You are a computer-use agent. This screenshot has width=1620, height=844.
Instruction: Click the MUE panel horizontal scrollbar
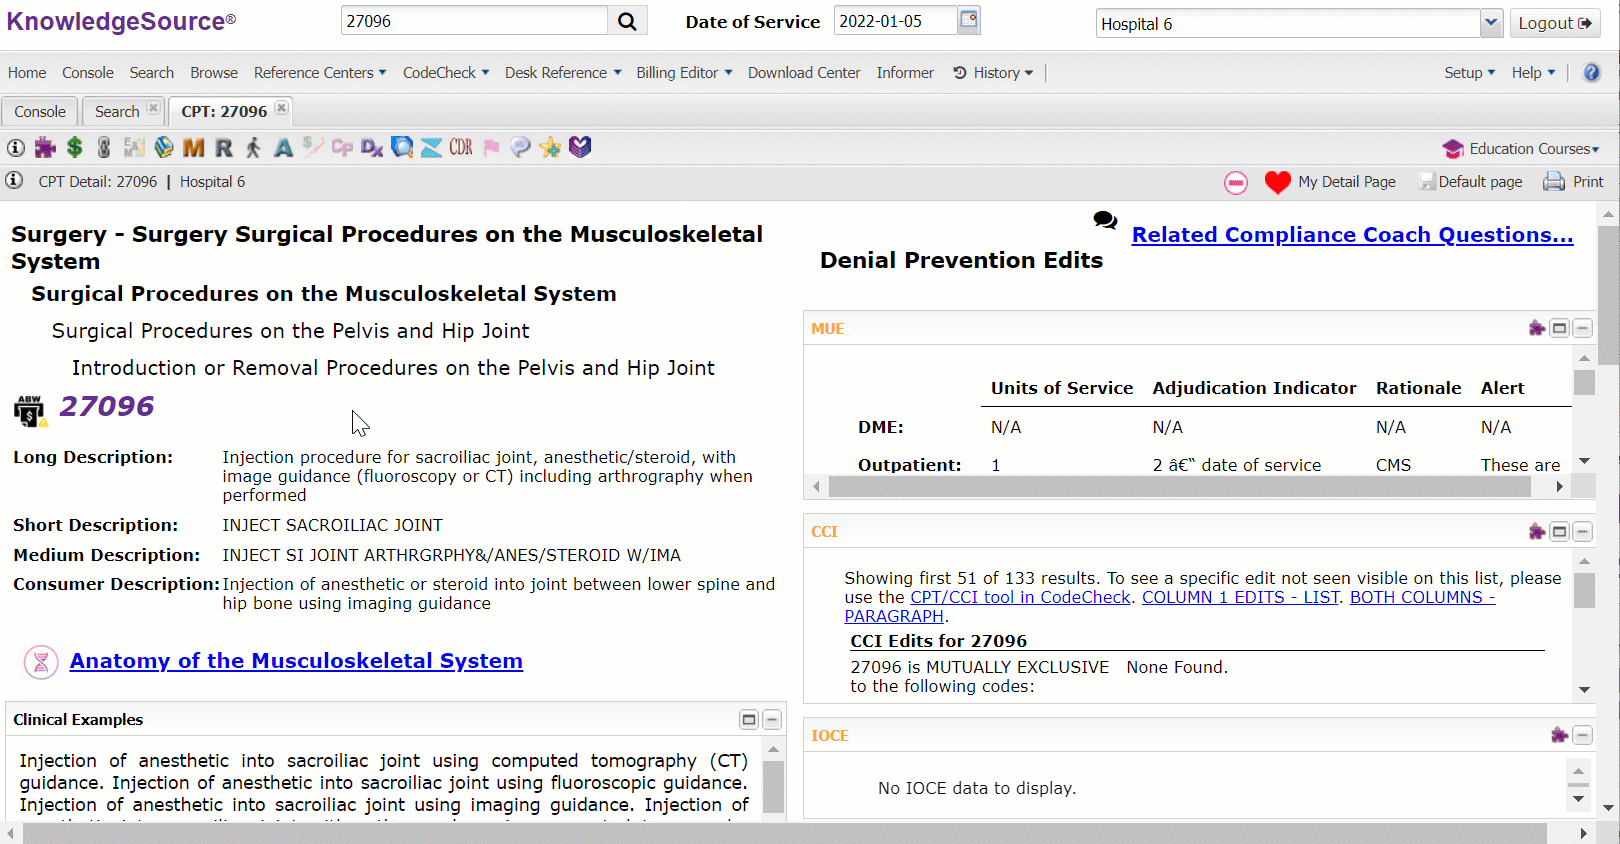tap(1180, 487)
